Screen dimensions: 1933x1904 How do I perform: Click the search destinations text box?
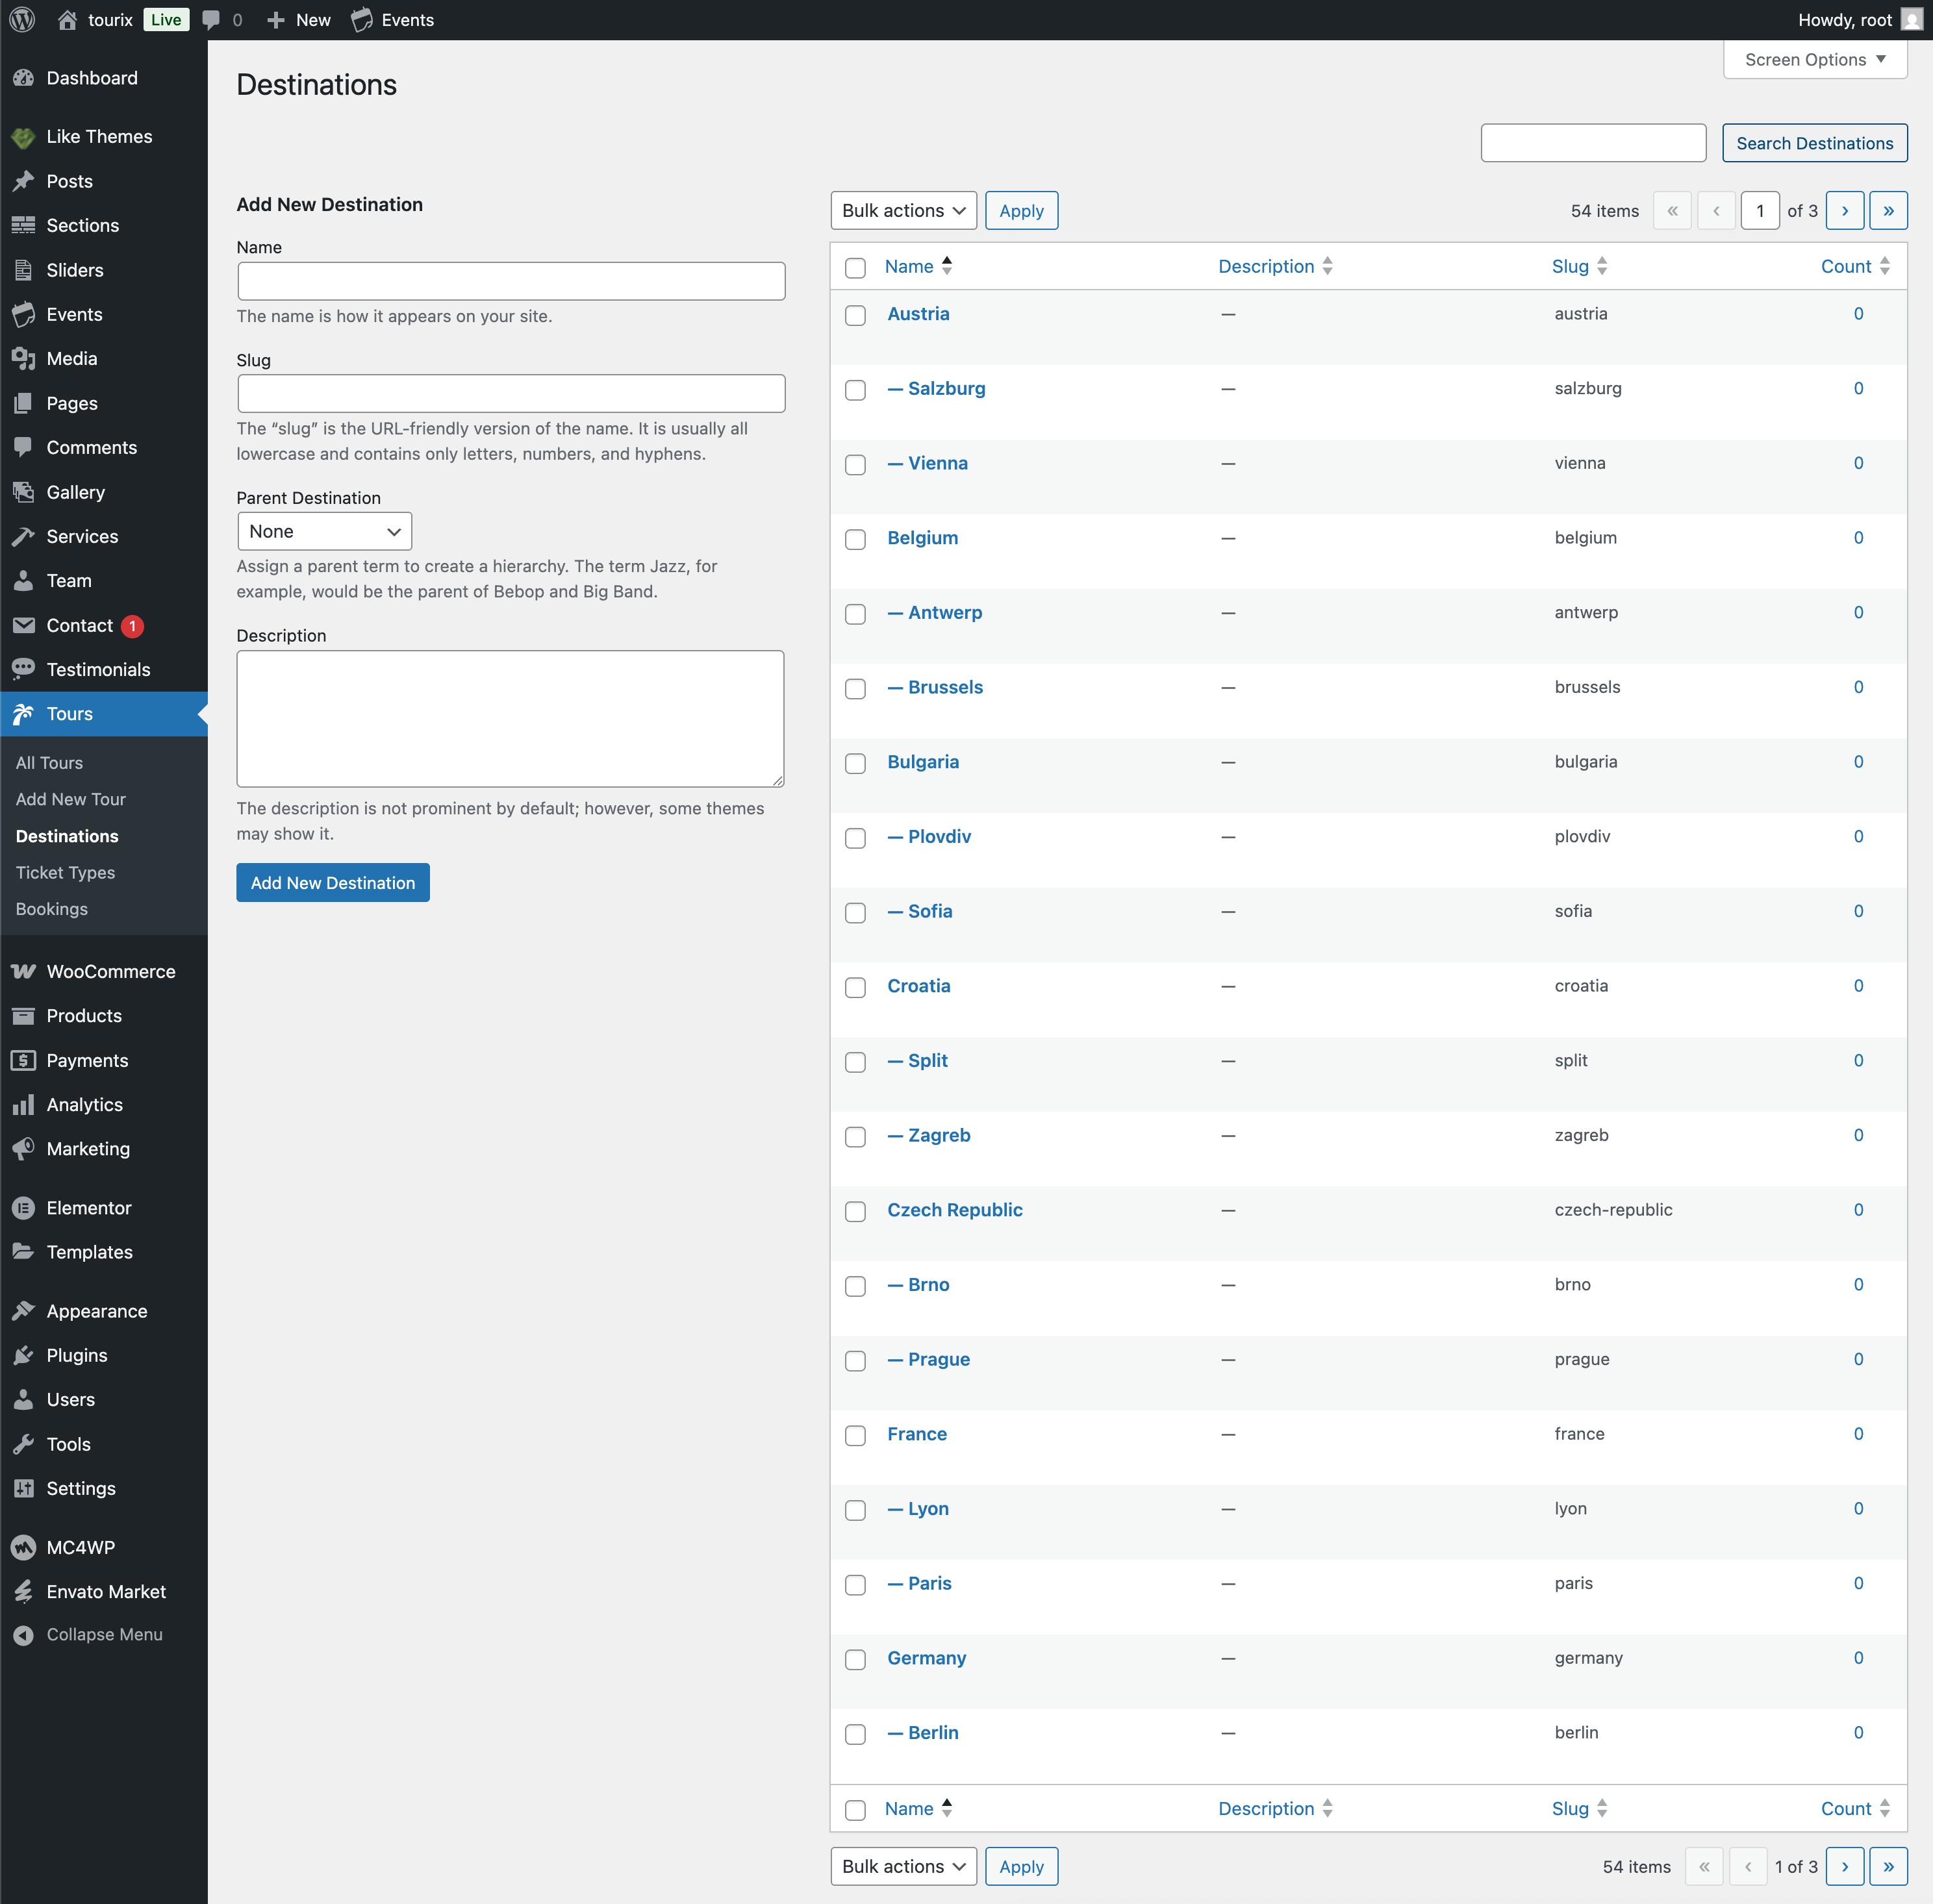click(1593, 143)
